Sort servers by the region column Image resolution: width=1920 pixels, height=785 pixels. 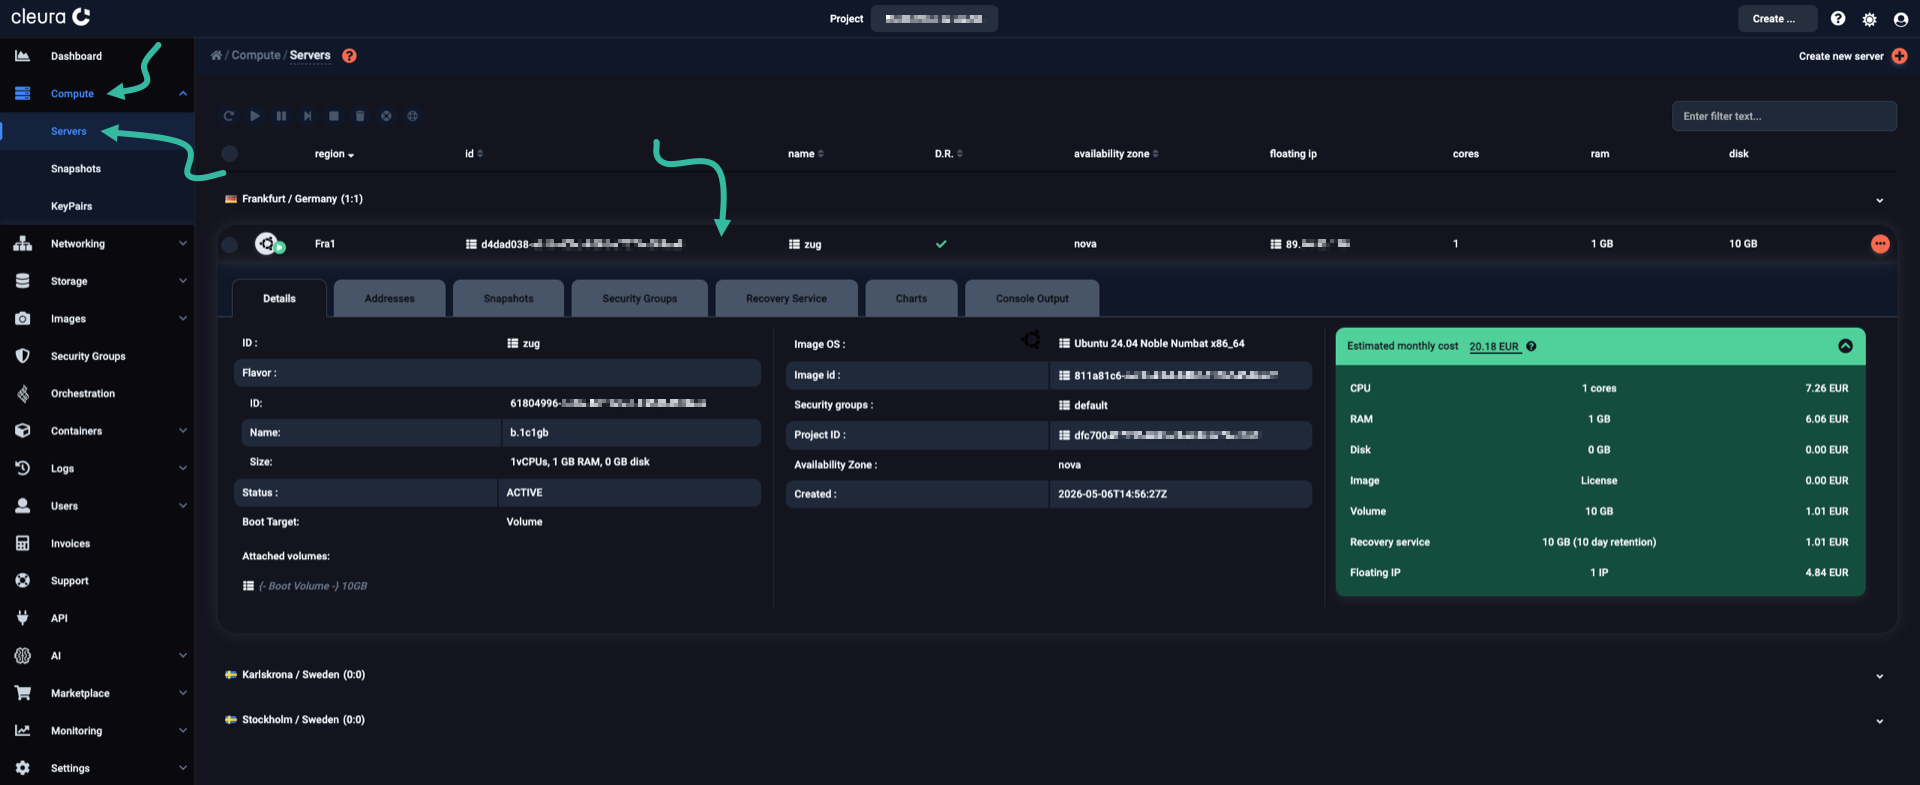pos(334,154)
